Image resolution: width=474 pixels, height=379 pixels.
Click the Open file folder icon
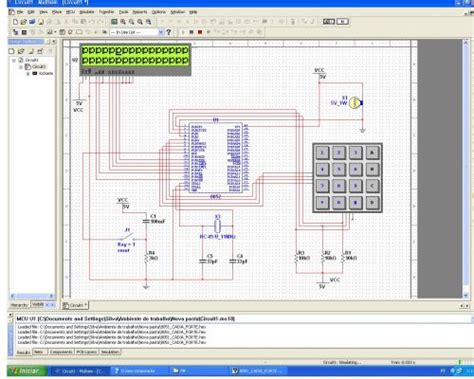23,22
